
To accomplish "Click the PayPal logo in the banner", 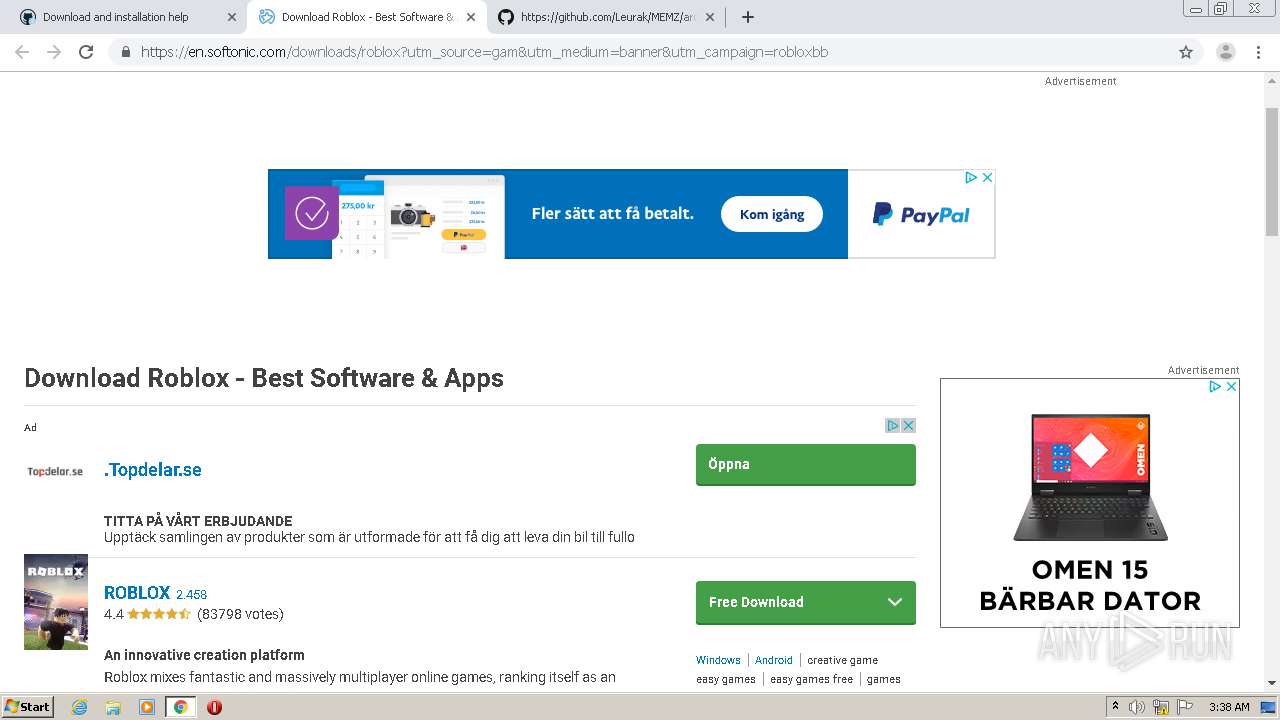I will pyautogui.click(x=921, y=214).
